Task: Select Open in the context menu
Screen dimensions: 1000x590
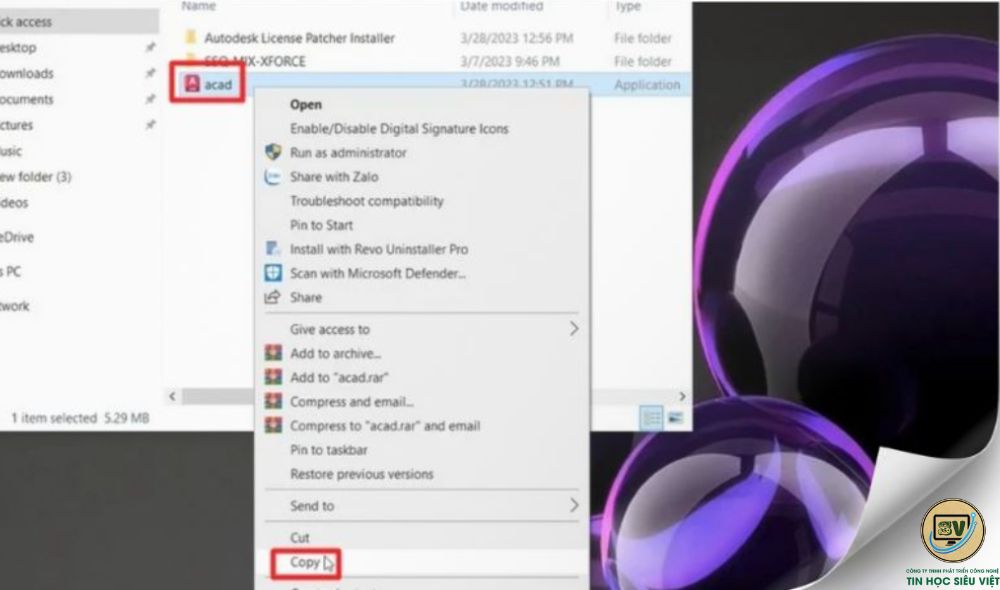Action: 306,105
